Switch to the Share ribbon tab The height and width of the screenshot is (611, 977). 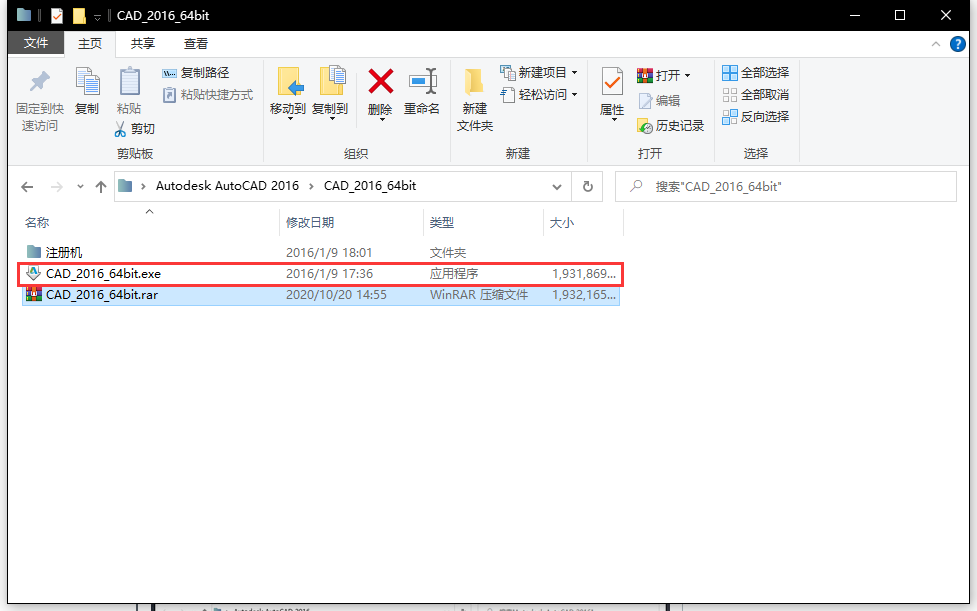[x=143, y=44]
